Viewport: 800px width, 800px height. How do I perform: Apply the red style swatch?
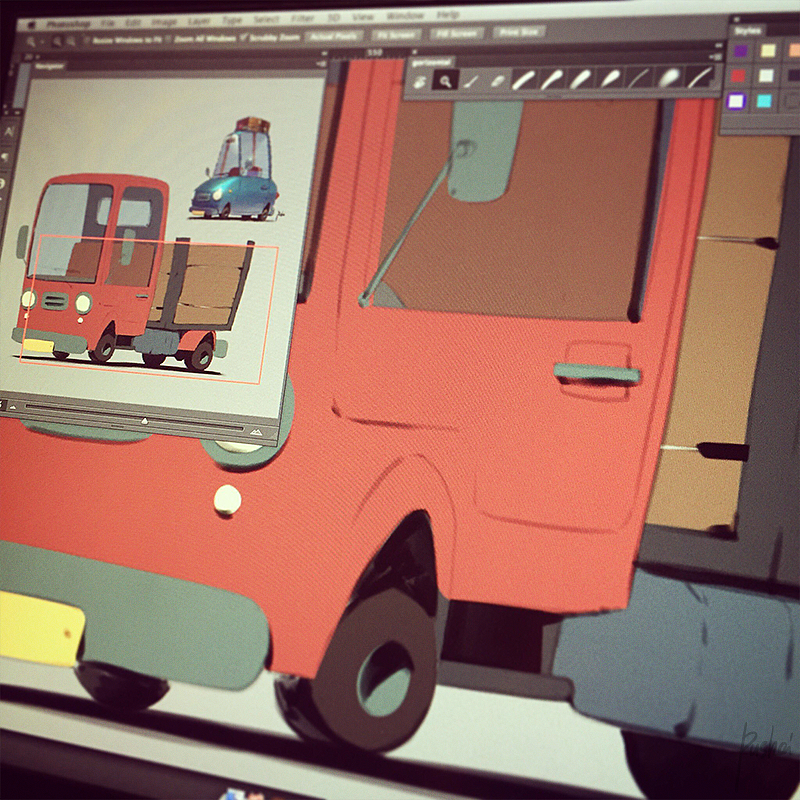tap(738, 76)
